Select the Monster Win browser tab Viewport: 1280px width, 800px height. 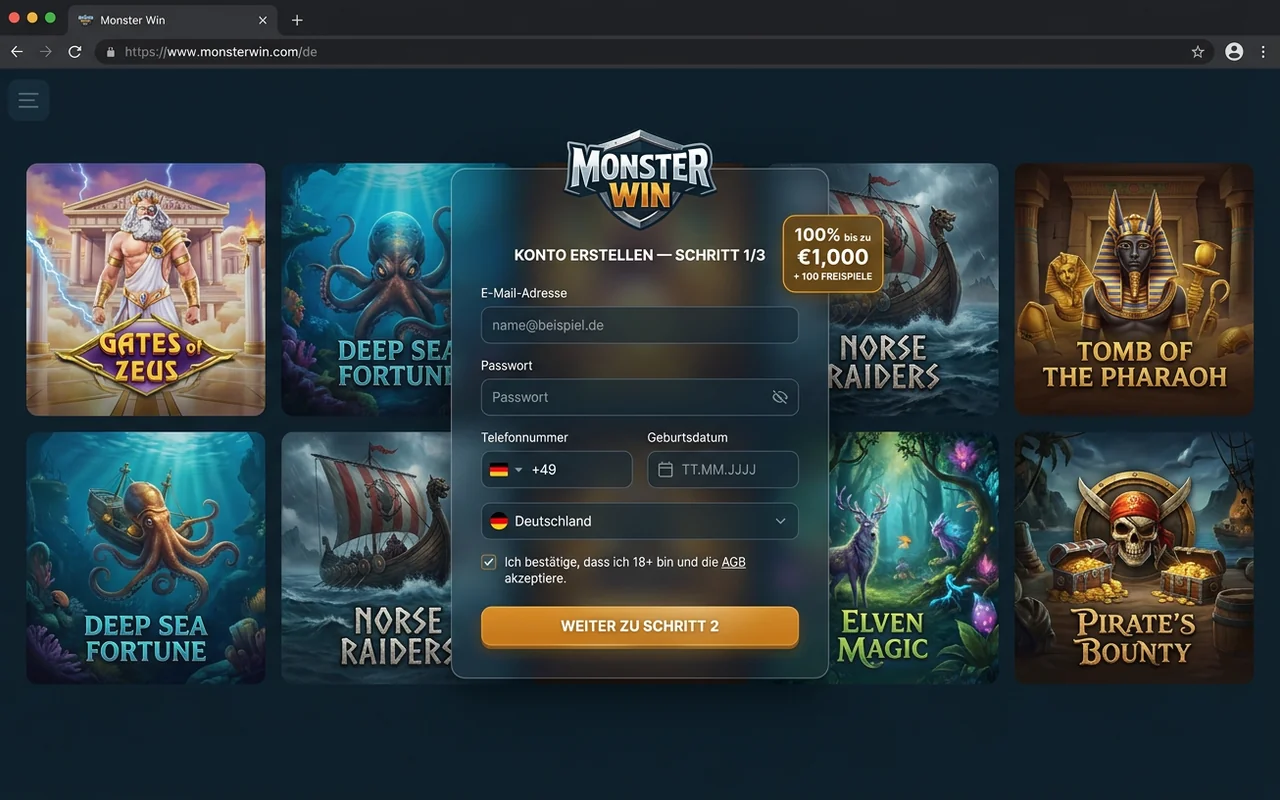tap(171, 20)
